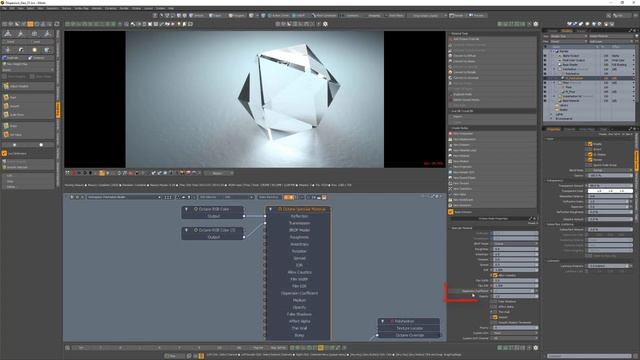Click the Convert to Metallic button

coord(493,72)
